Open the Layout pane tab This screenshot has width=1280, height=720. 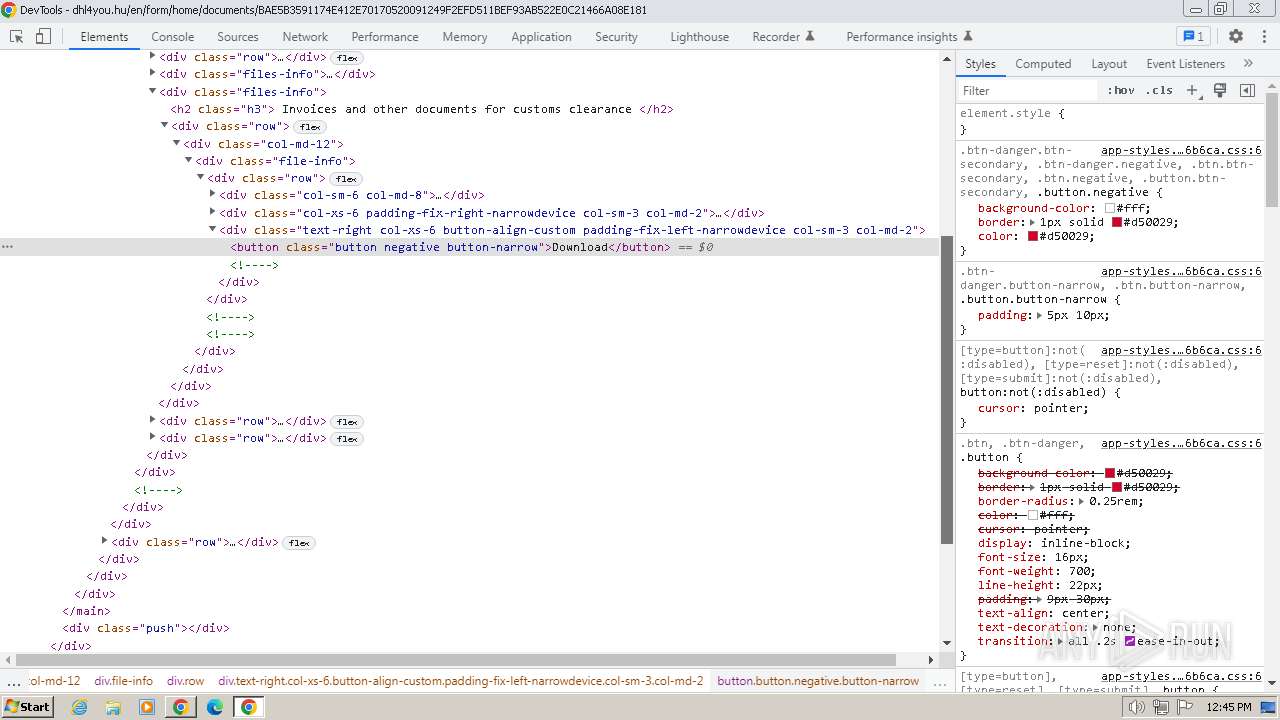(1109, 63)
